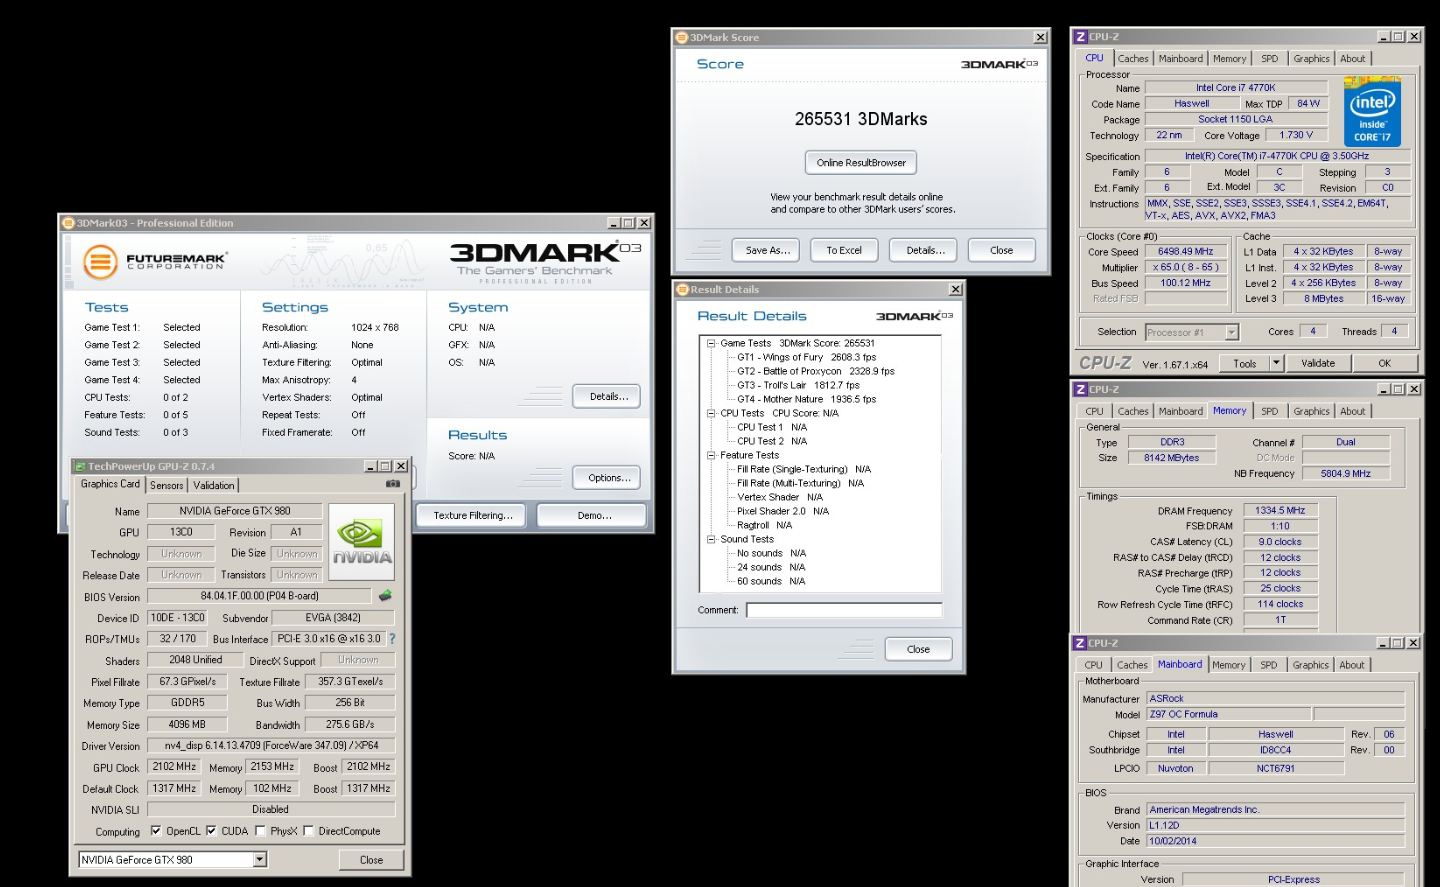Toggle PhysX checkbox in GPU-Z
This screenshot has width=1440, height=887.
(260, 830)
